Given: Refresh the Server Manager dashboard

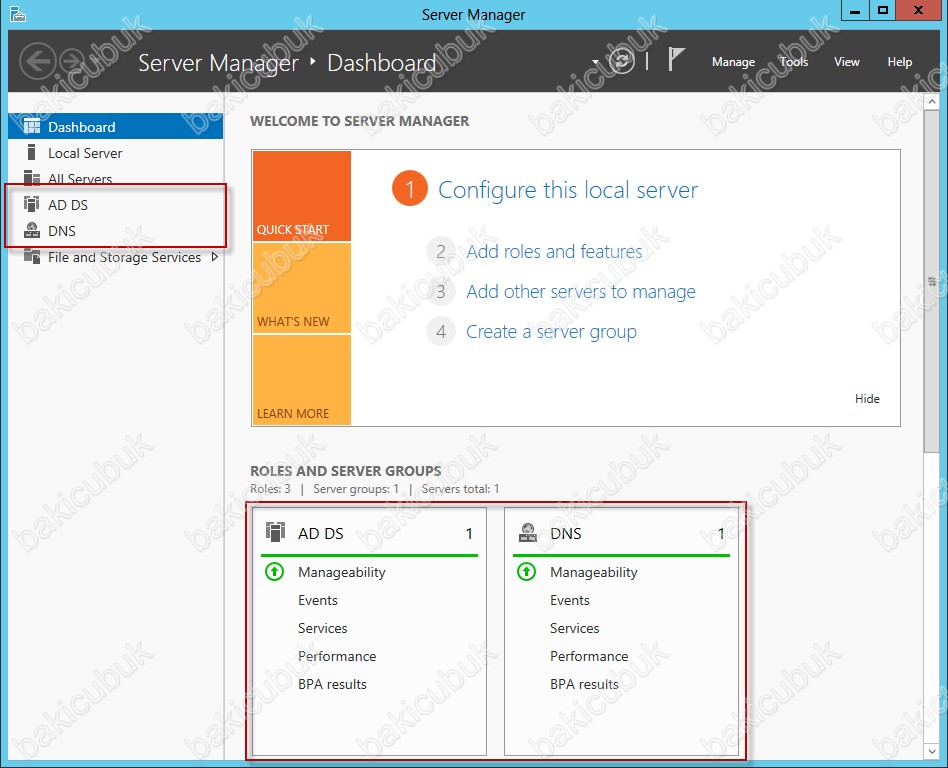Looking at the screenshot, I should [622, 61].
